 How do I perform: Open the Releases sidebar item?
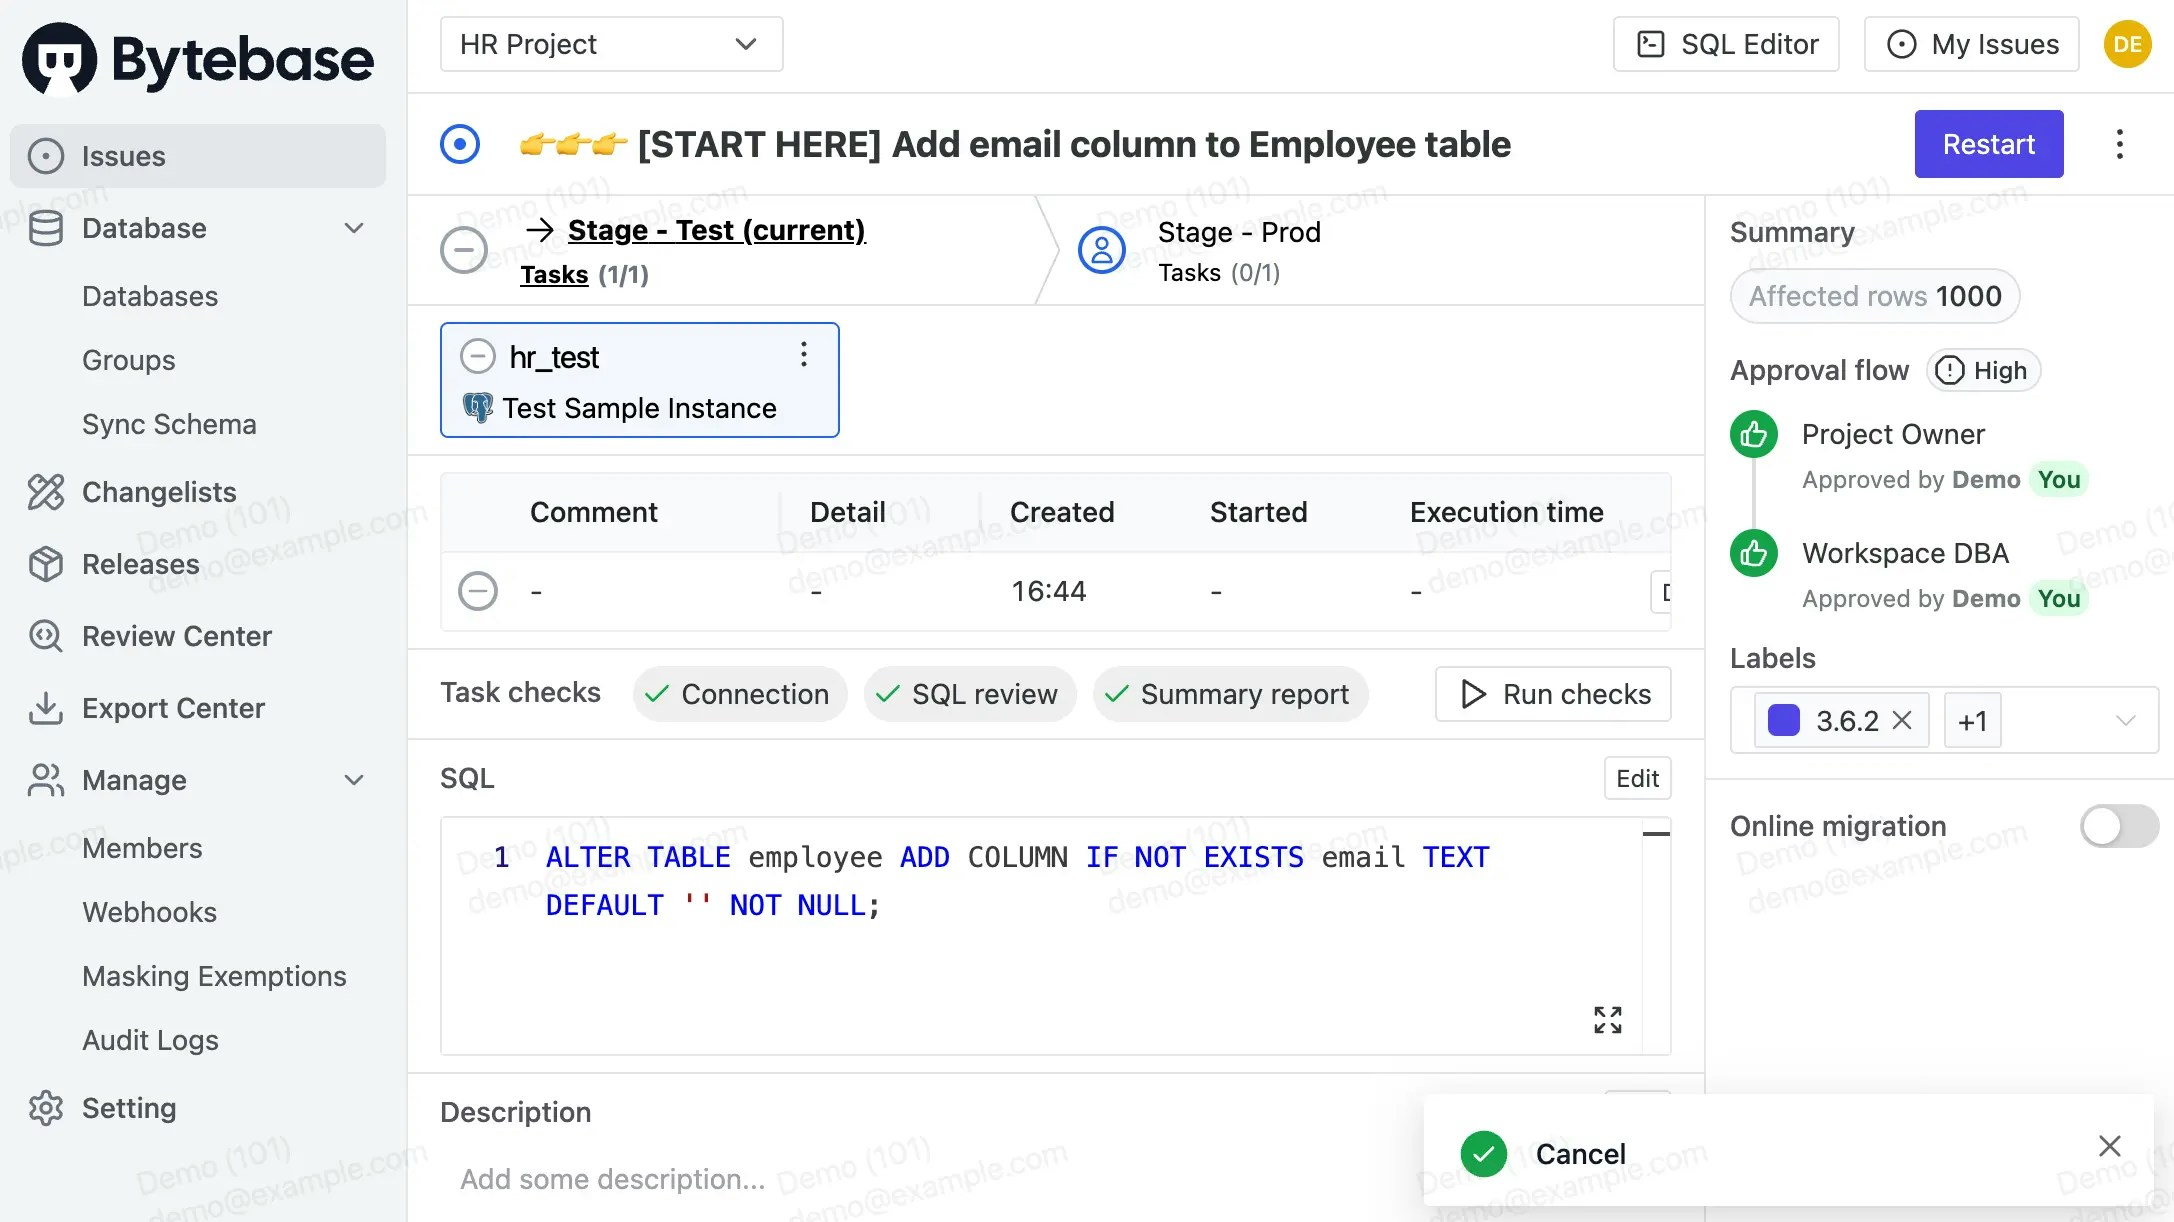(x=140, y=564)
